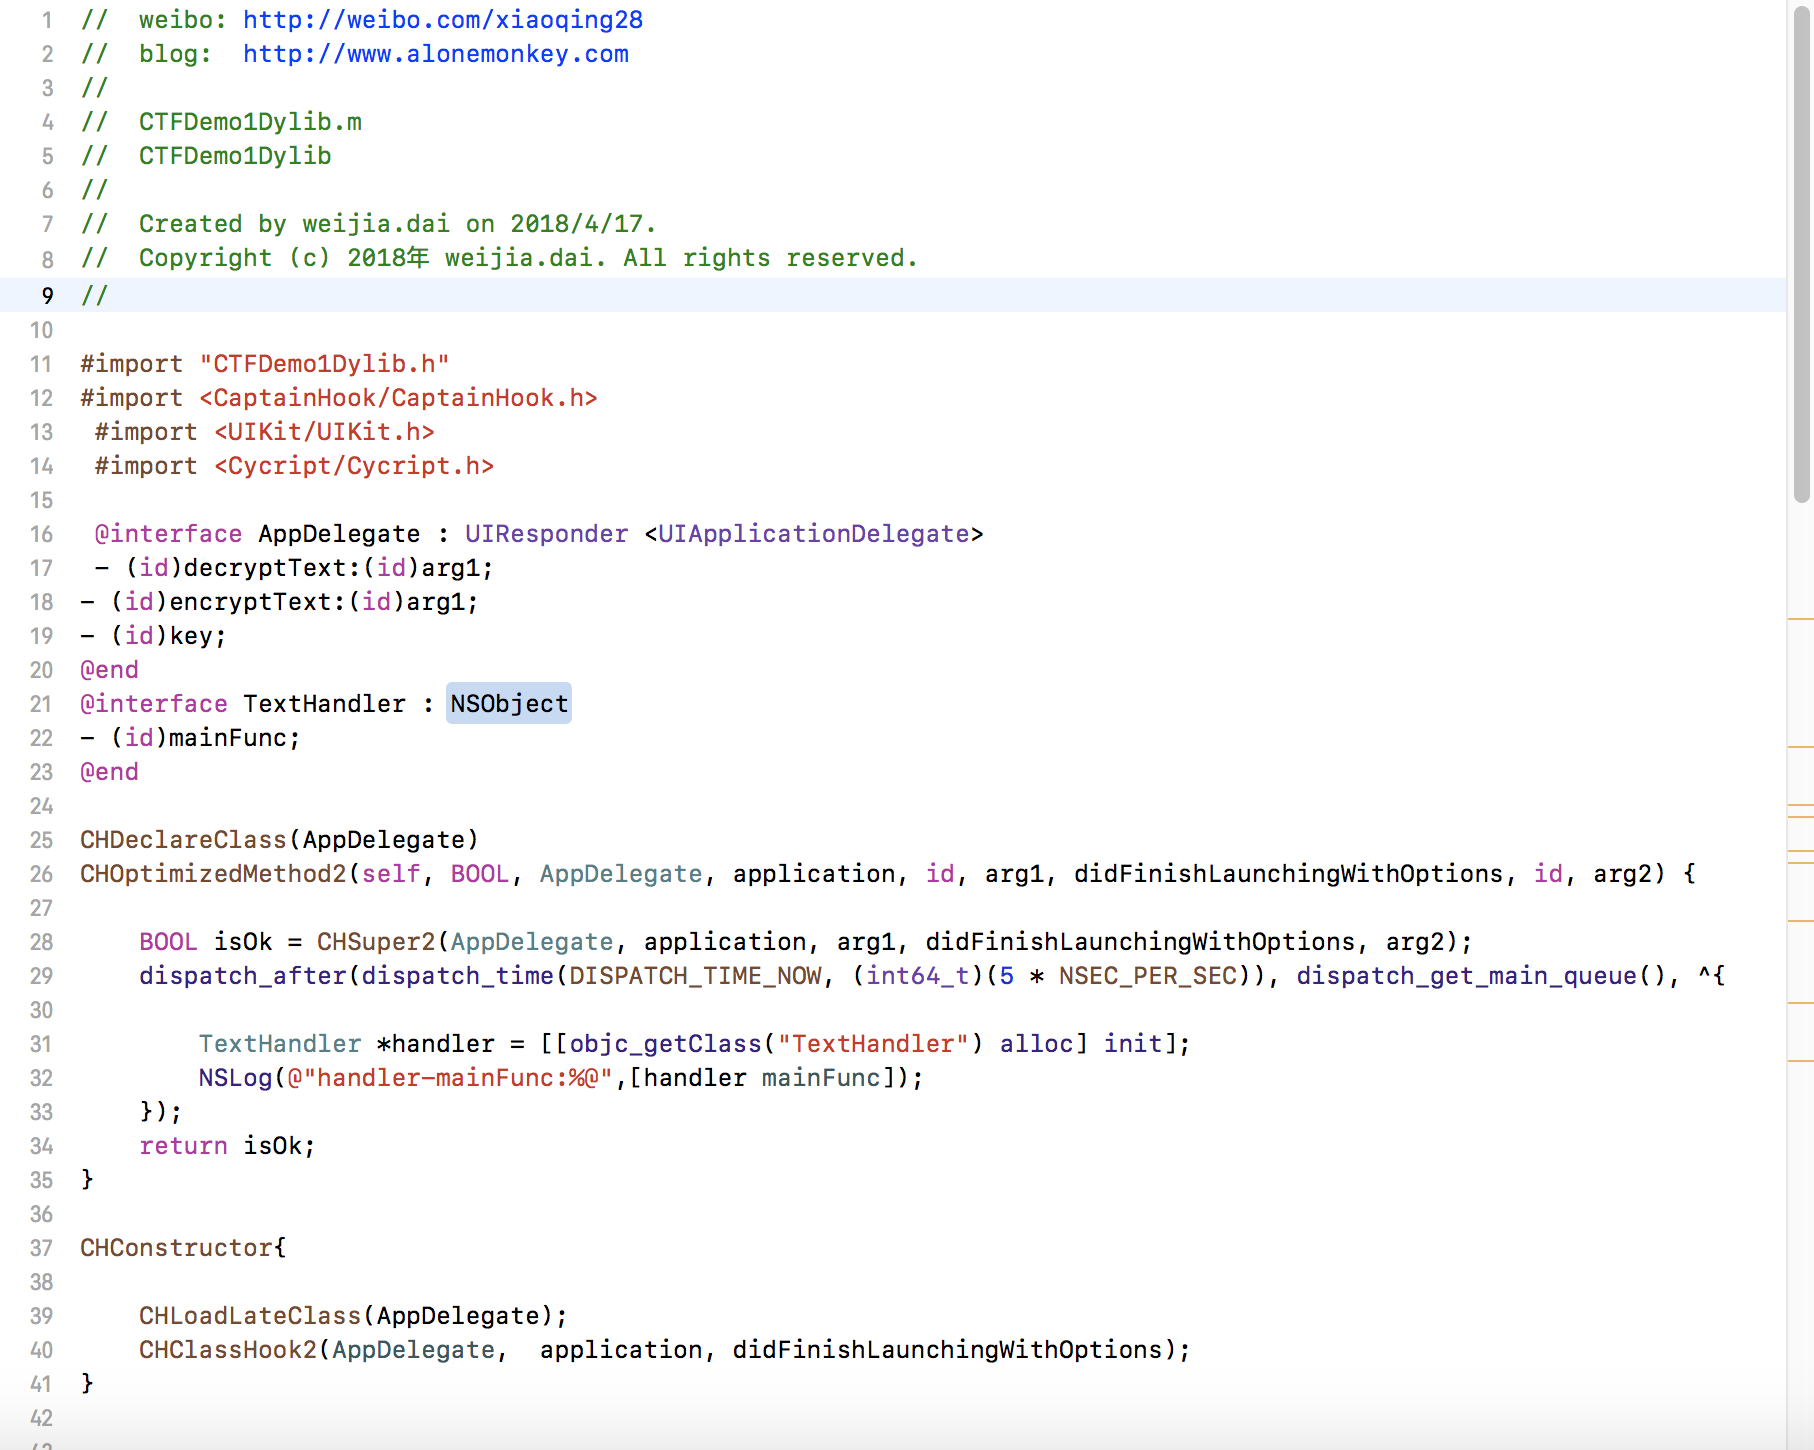Click the CaptainHook/CaptainHook.h import path
Screen dimensions: 1814x1450
(x=398, y=398)
